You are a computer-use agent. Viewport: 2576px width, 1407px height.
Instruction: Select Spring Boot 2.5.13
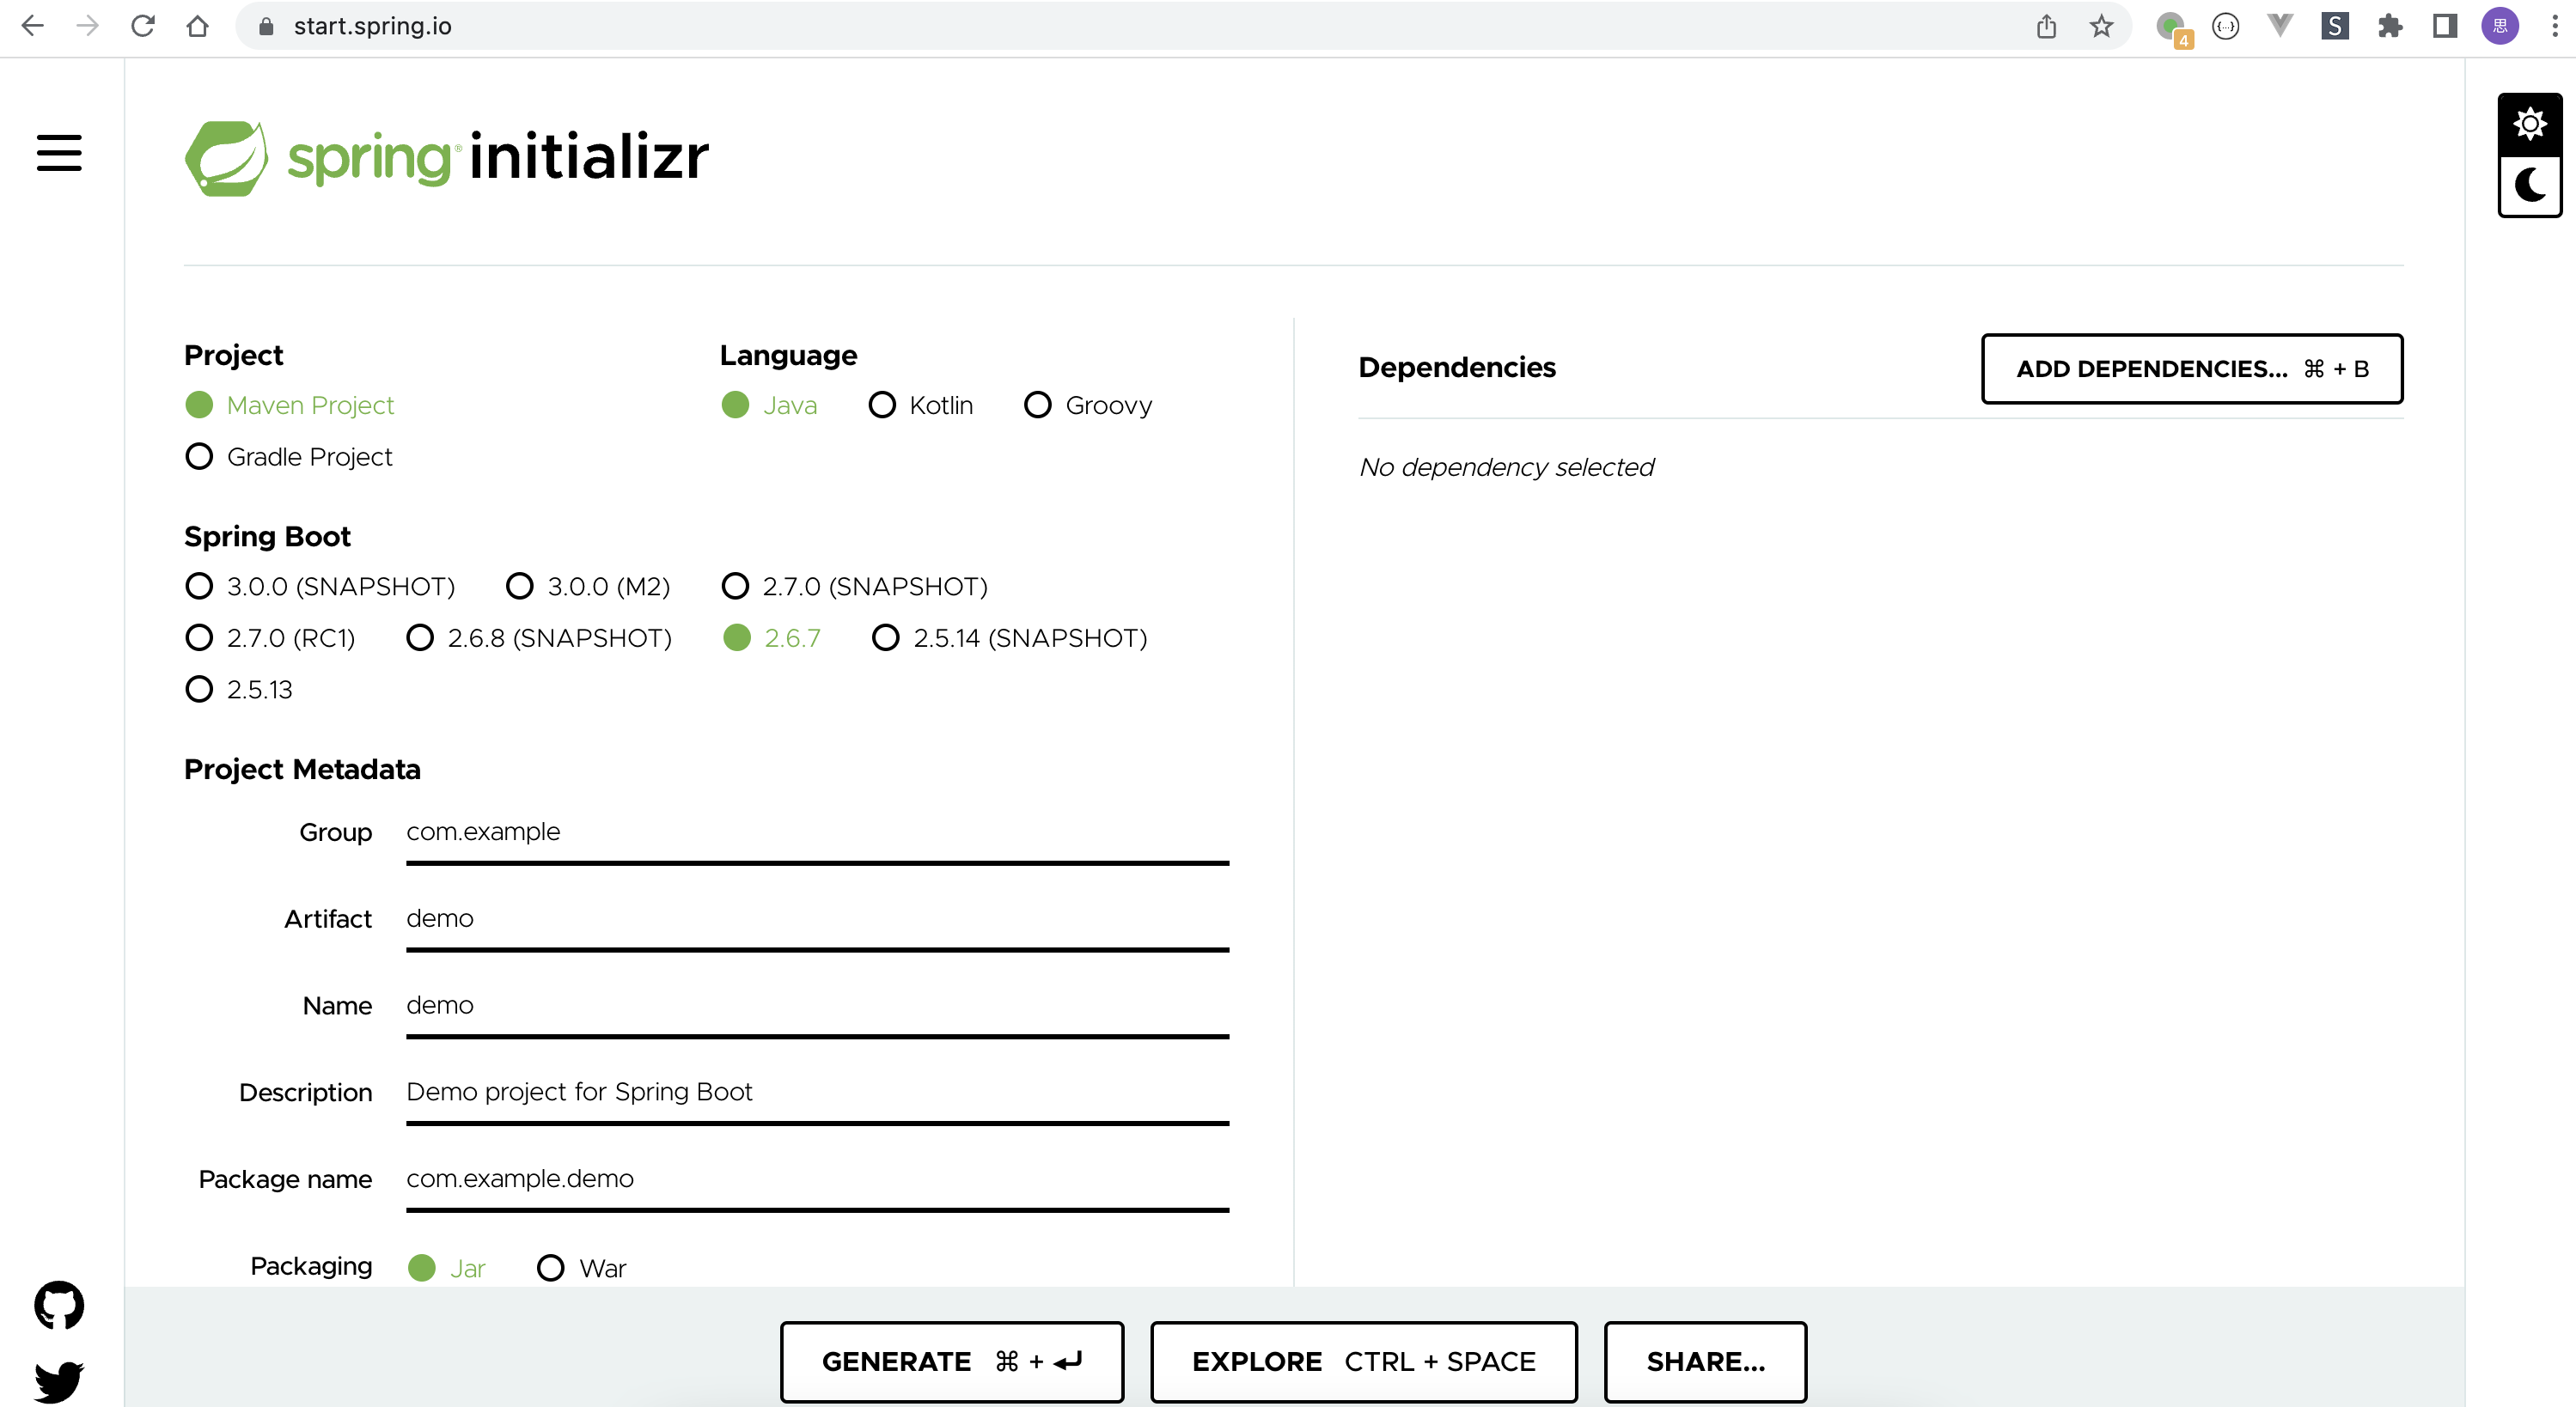(x=239, y=690)
